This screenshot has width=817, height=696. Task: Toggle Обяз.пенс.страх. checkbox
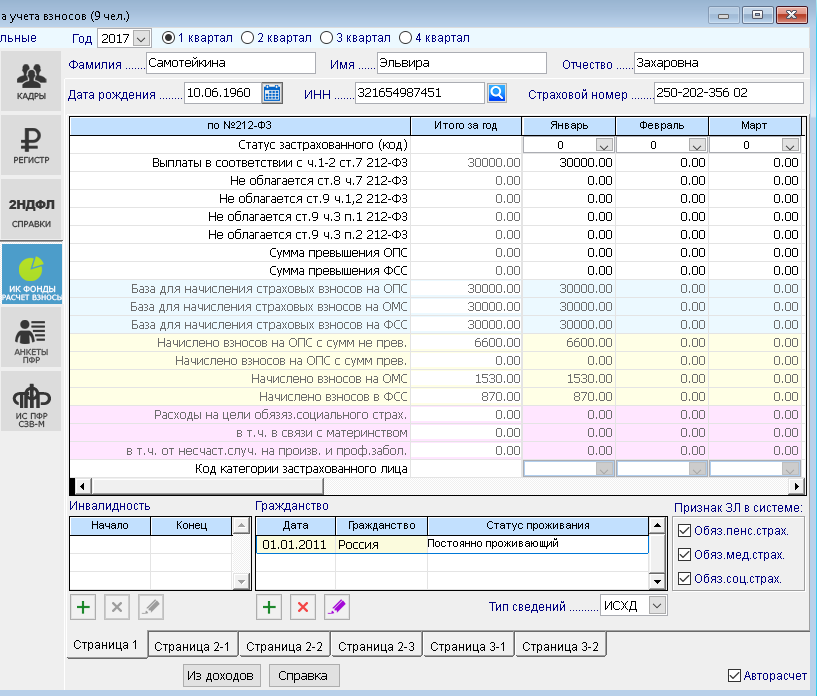684,531
